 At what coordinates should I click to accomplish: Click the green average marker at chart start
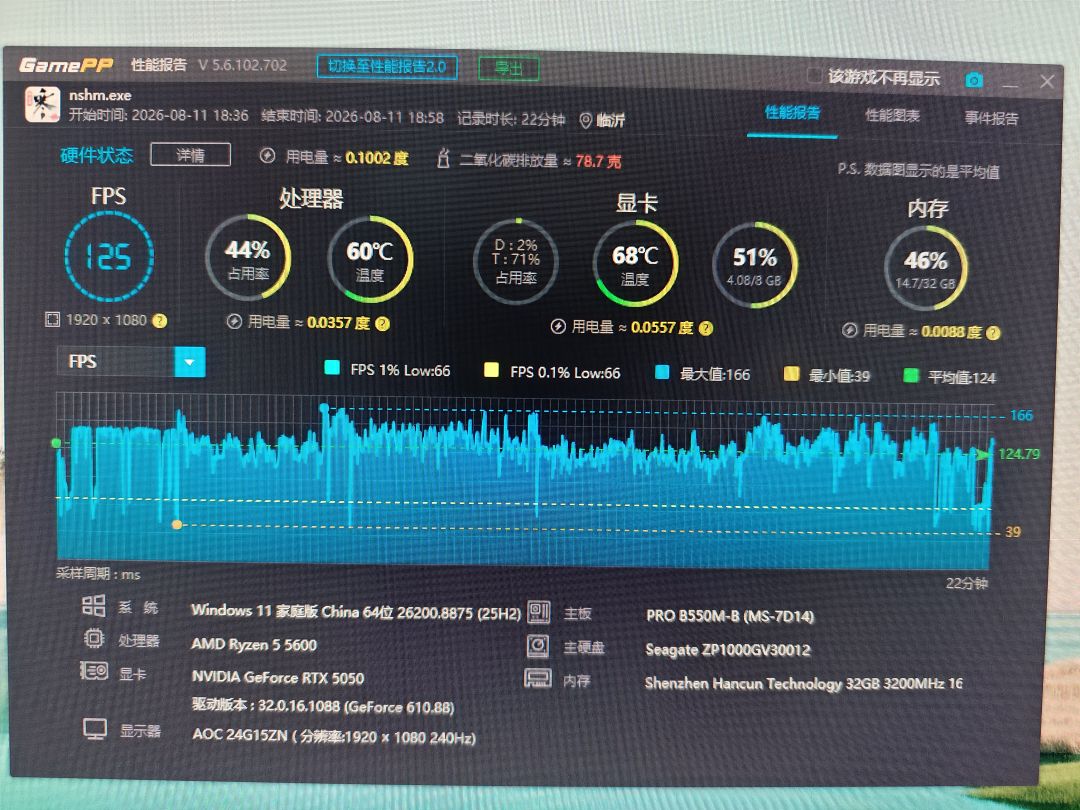point(56,443)
